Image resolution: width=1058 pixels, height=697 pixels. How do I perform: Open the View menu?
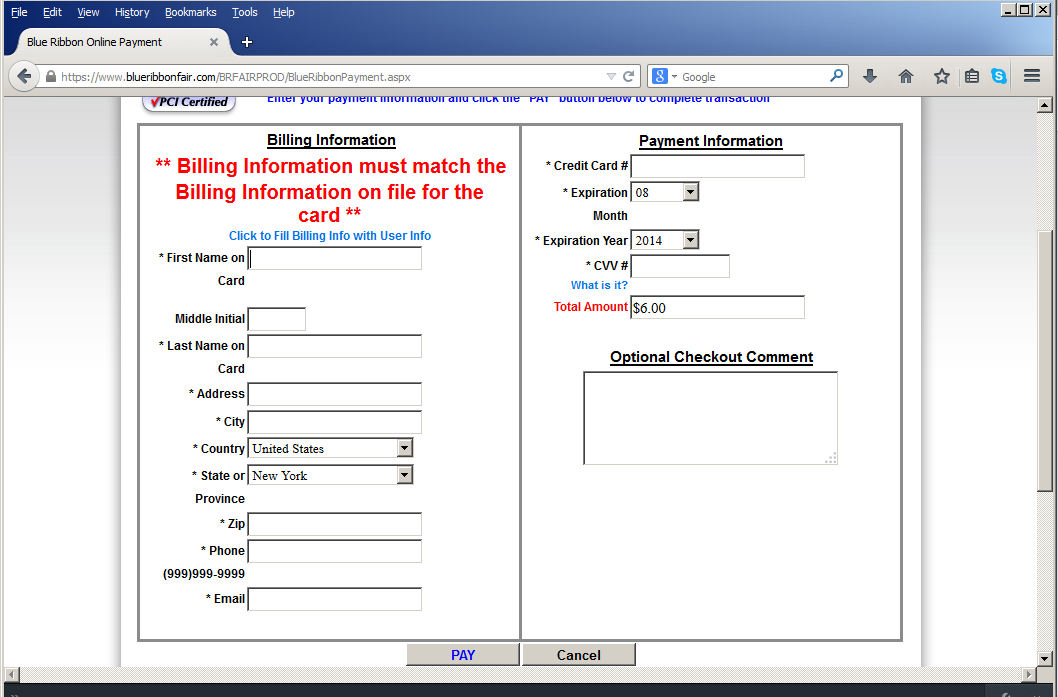tap(88, 12)
